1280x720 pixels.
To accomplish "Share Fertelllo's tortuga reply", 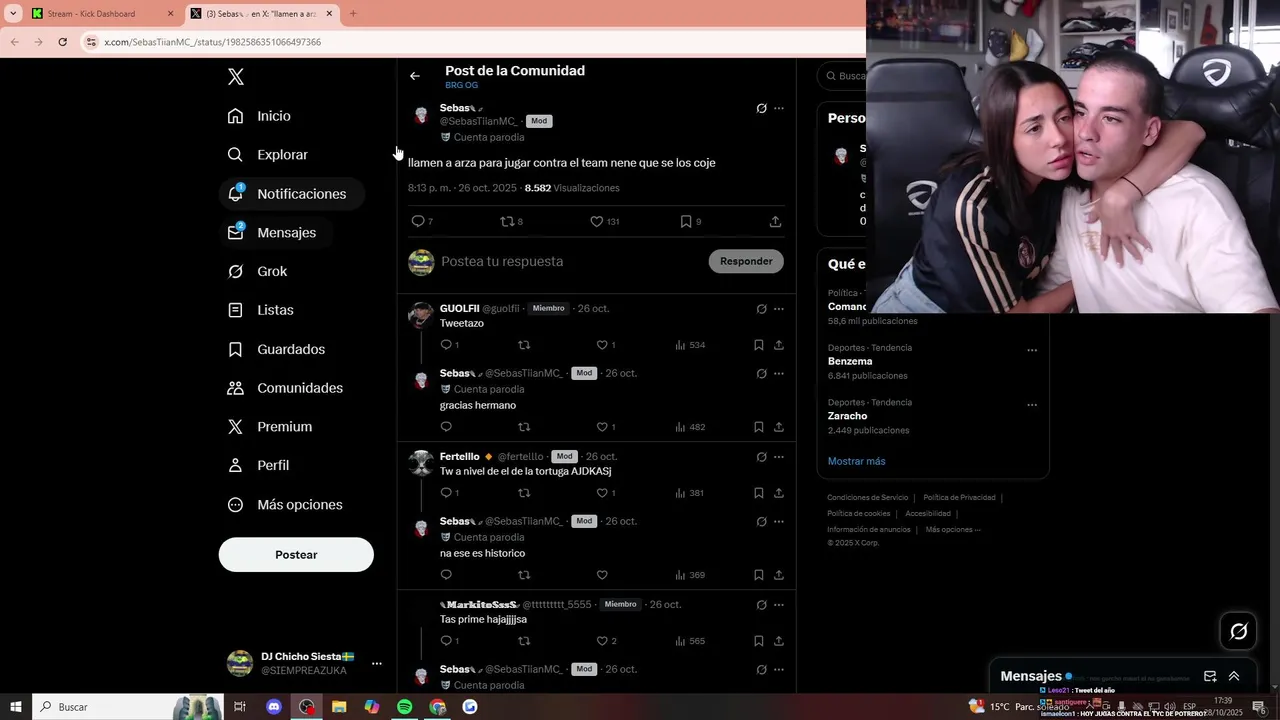I will point(778,493).
